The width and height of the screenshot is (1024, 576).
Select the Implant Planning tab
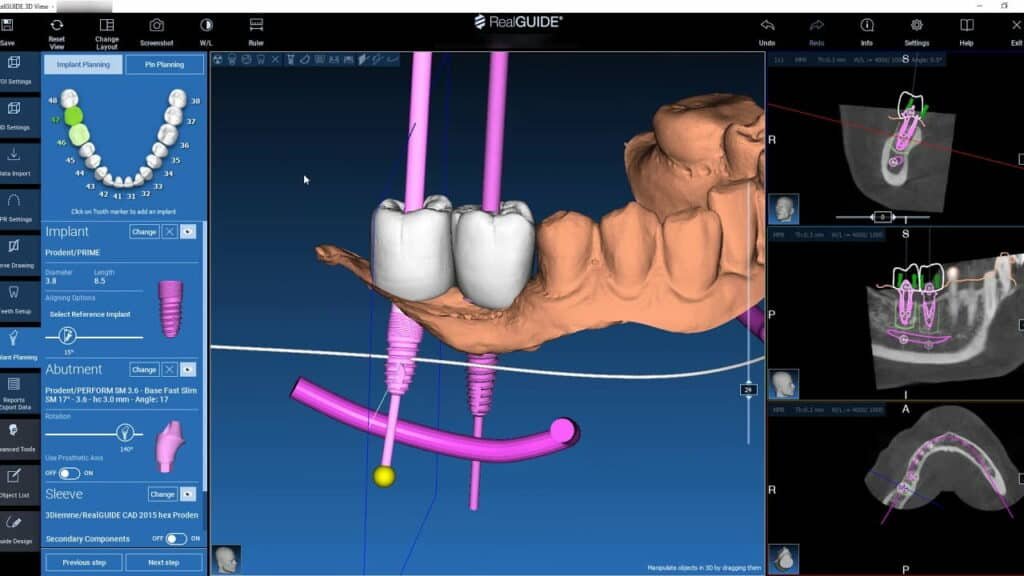pyautogui.click(x=84, y=64)
